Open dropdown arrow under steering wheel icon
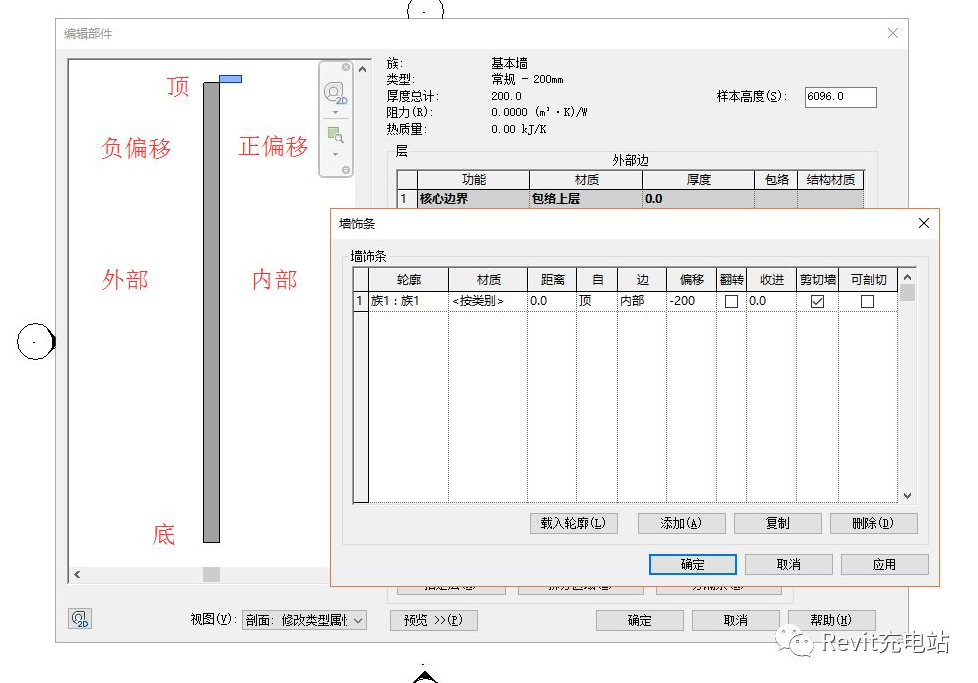Screen dimensions: 978x683 coord(336,113)
